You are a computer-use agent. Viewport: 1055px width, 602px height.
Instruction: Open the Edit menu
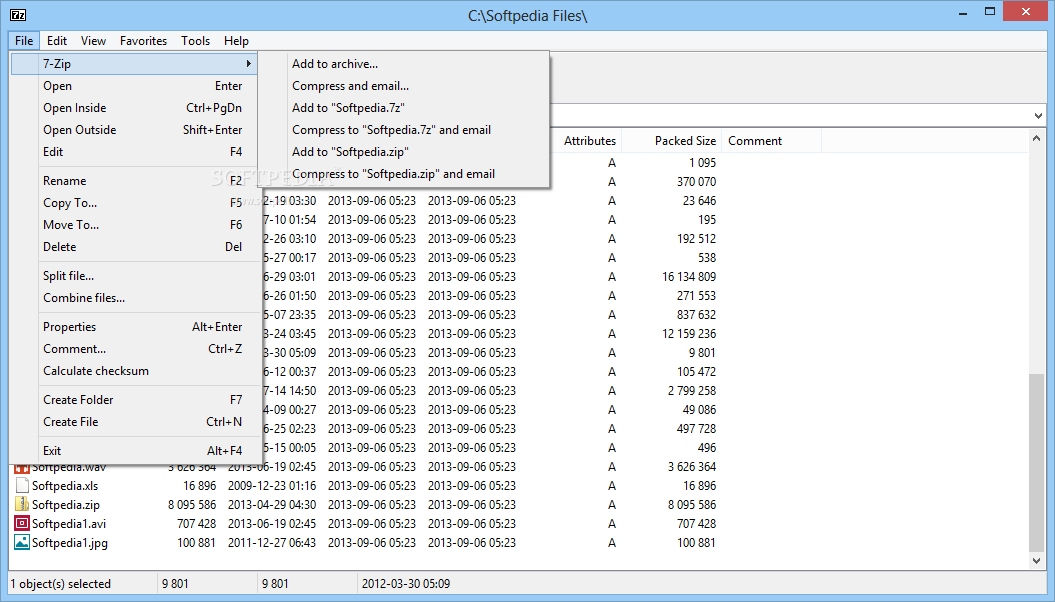point(57,40)
